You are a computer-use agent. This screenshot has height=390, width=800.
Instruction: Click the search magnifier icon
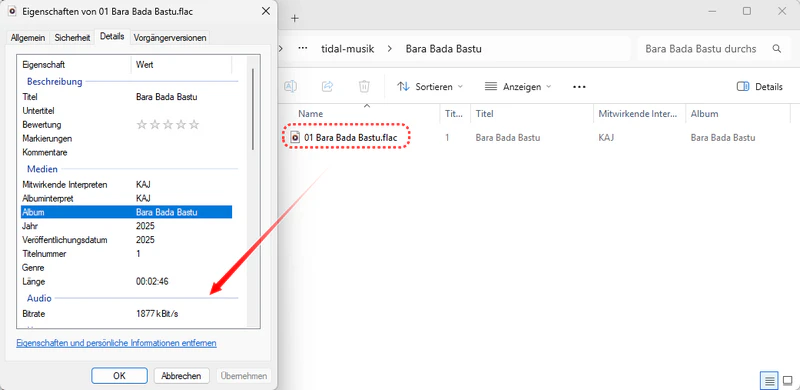click(x=777, y=49)
